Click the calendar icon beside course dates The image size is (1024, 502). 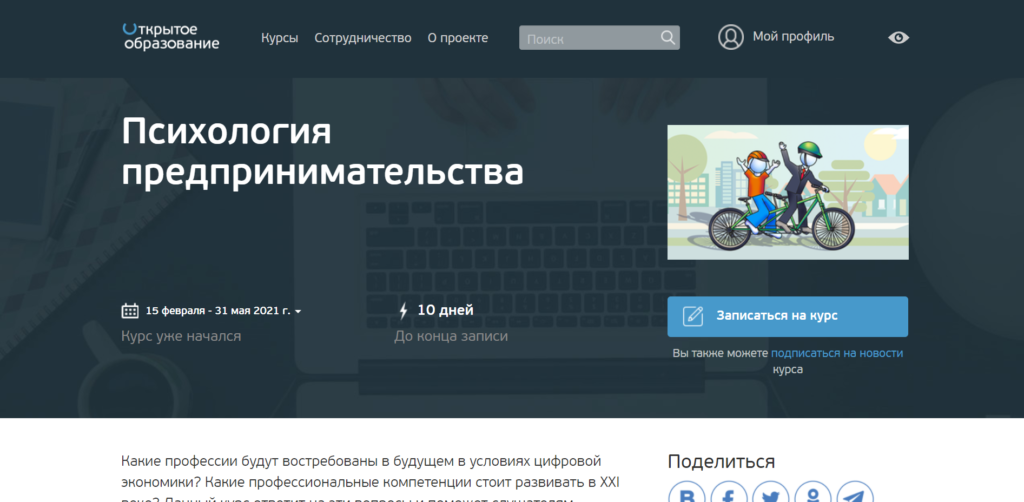(x=130, y=310)
